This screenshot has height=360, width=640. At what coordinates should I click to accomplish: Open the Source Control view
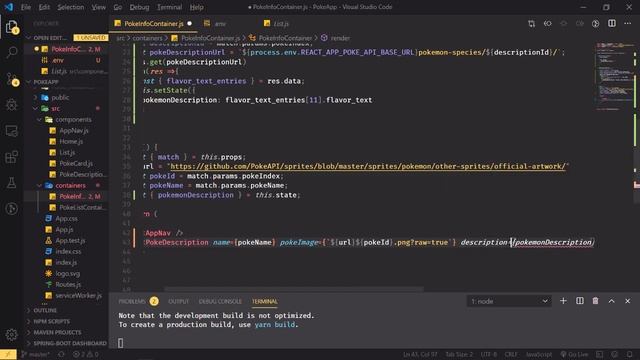pos(12,79)
